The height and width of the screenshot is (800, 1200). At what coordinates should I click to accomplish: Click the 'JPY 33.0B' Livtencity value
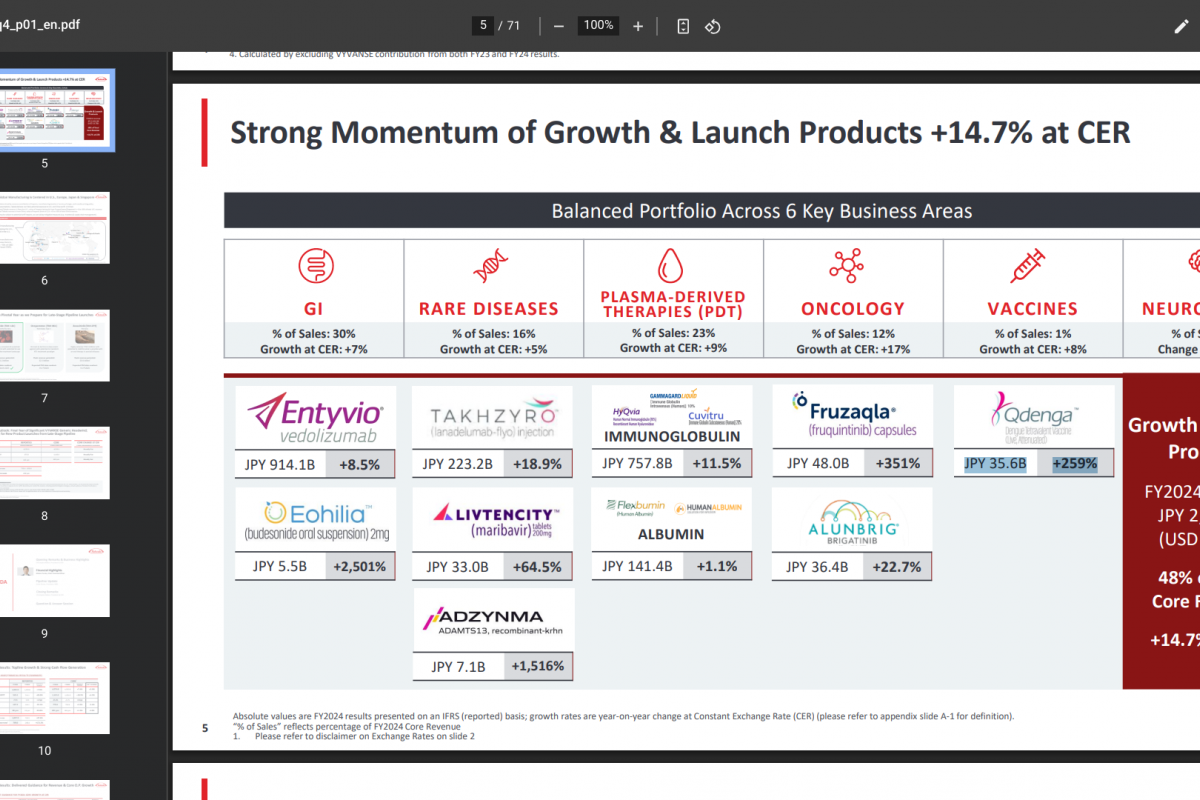pyautogui.click(x=458, y=566)
